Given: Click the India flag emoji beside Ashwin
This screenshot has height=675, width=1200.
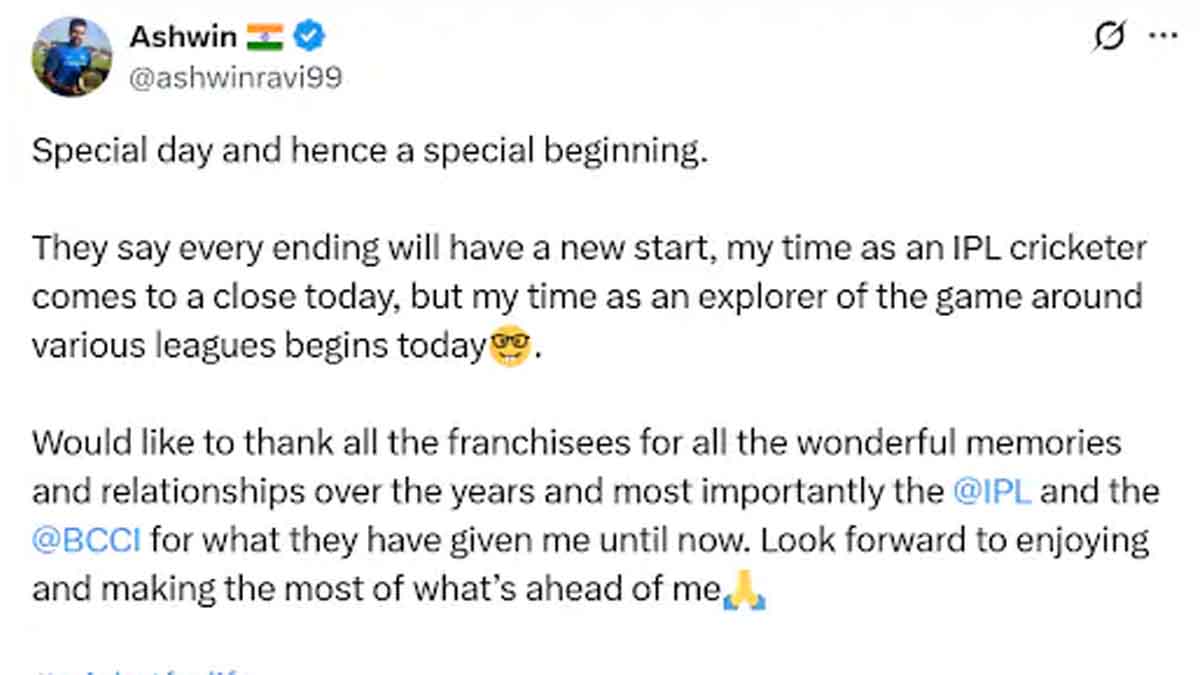Looking at the screenshot, I should point(265,38).
